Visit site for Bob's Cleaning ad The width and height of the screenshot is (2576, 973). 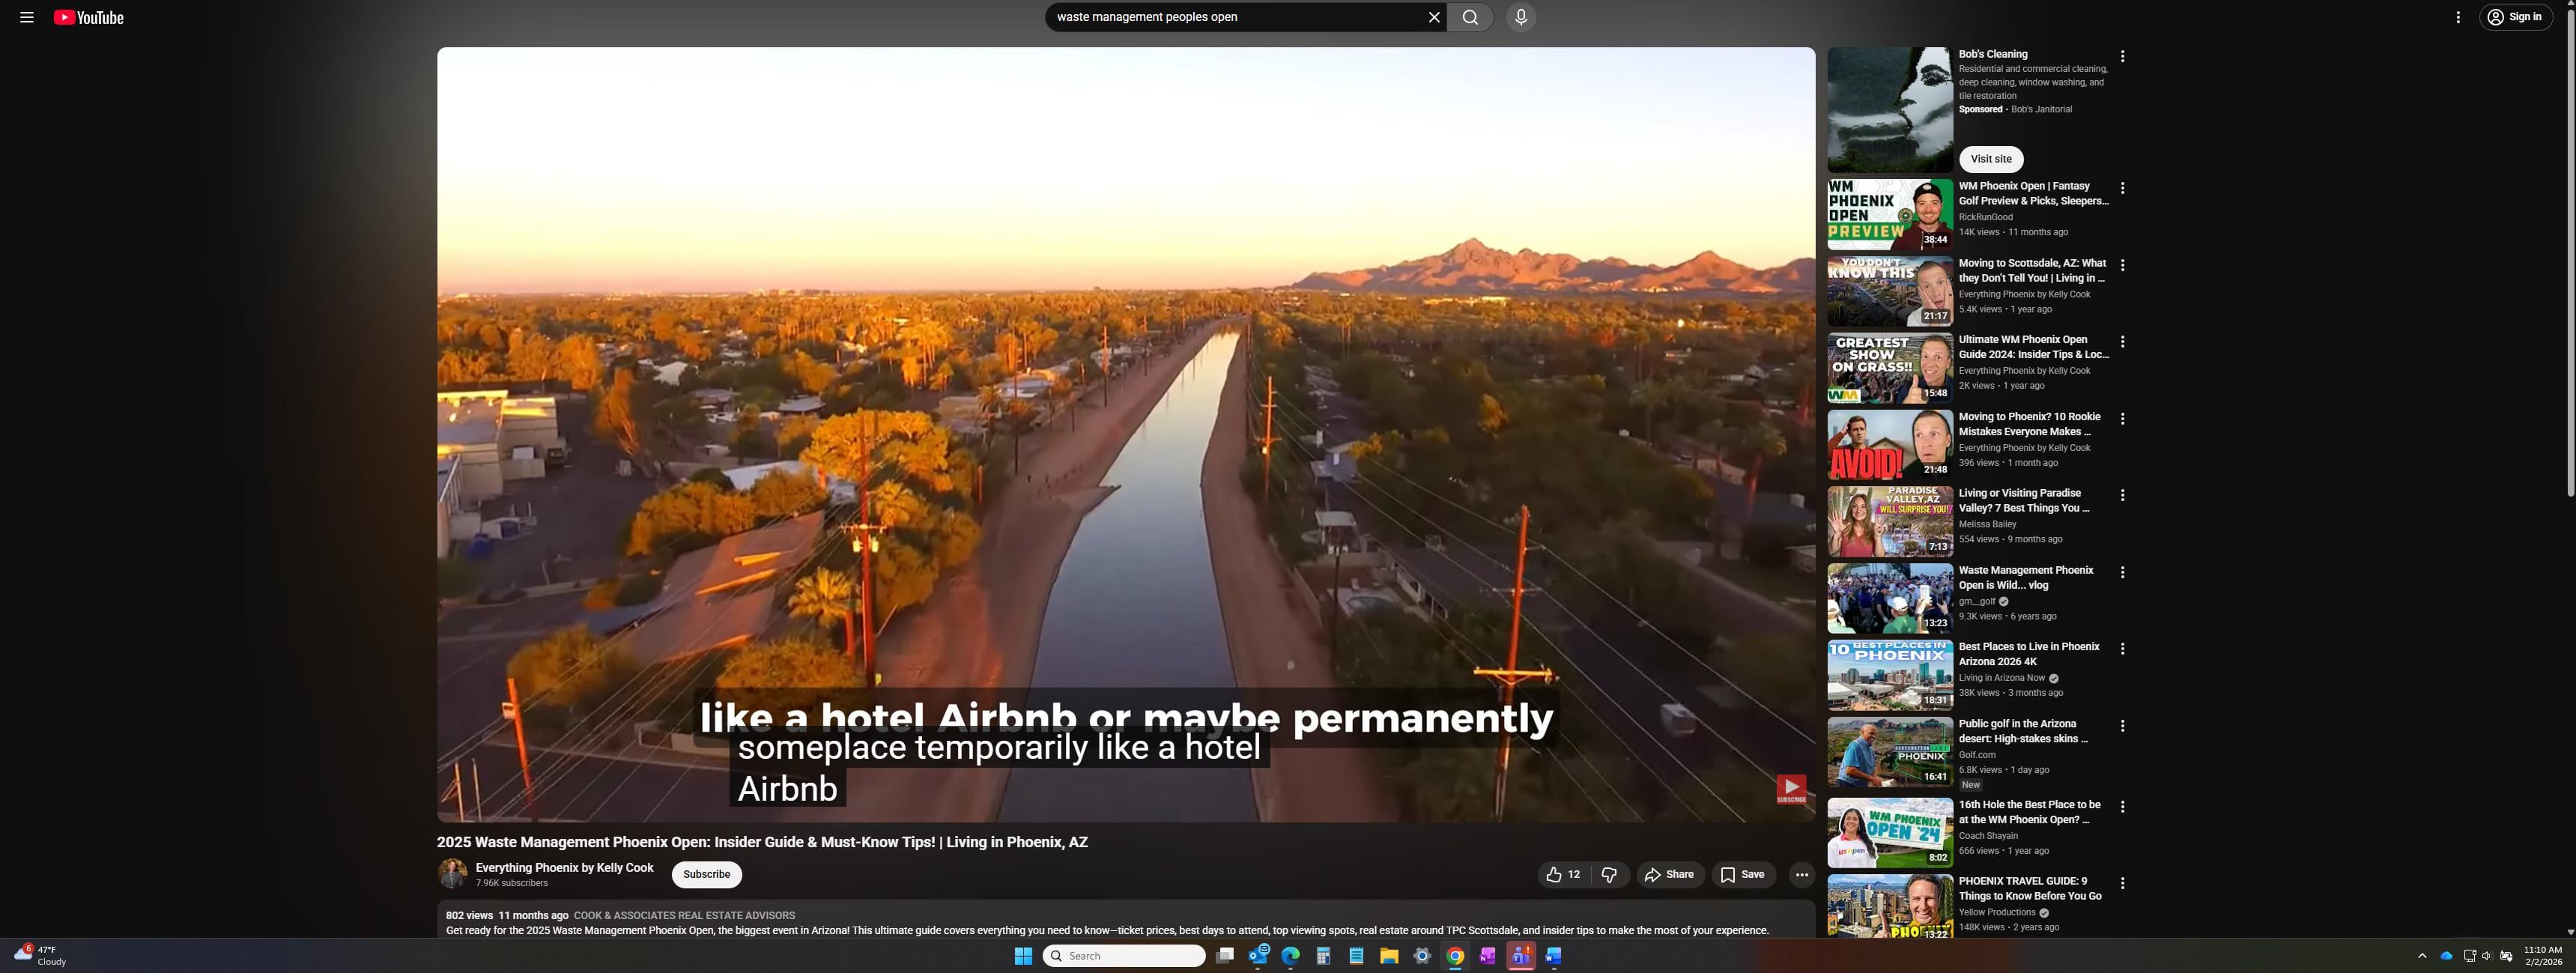click(1990, 159)
